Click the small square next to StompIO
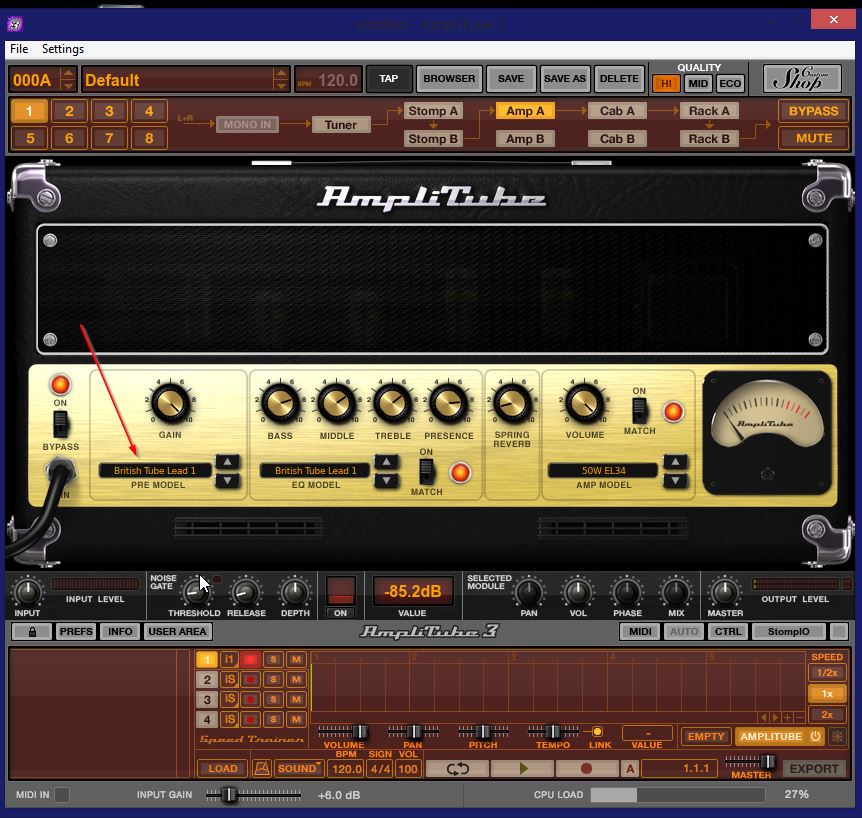 [x=839, y=632]
